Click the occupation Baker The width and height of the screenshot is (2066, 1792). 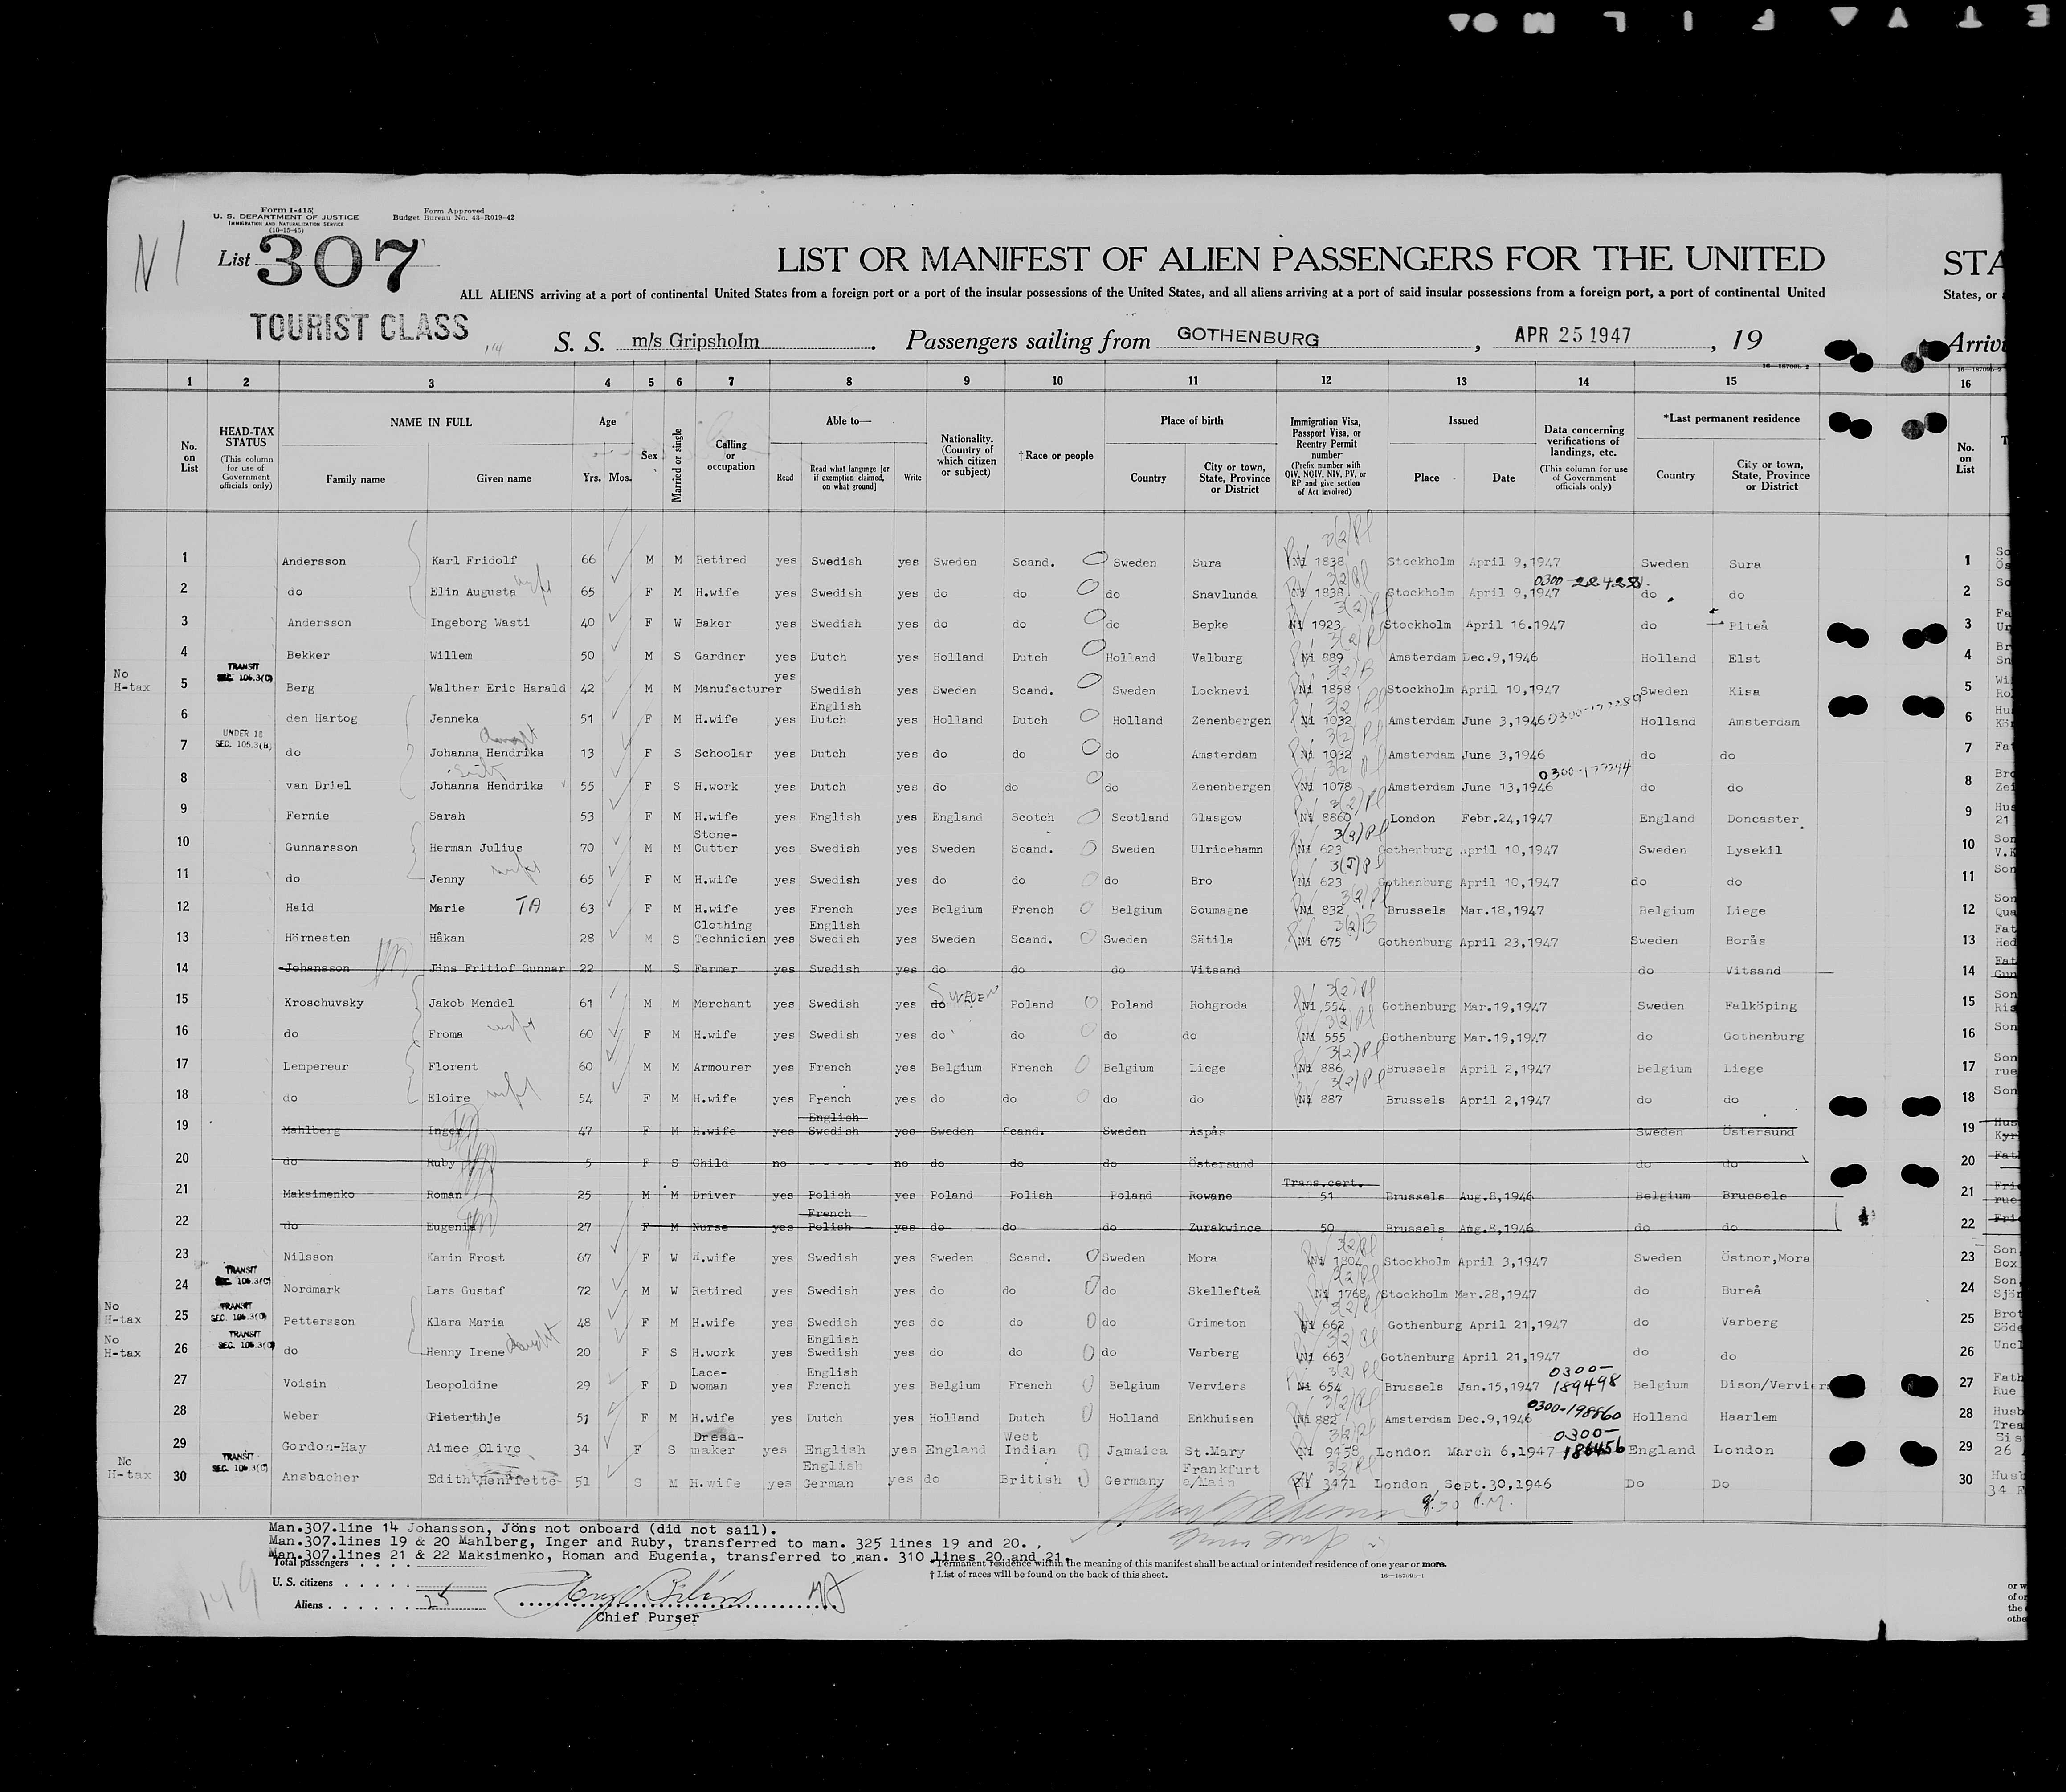(x=713, y=623)
